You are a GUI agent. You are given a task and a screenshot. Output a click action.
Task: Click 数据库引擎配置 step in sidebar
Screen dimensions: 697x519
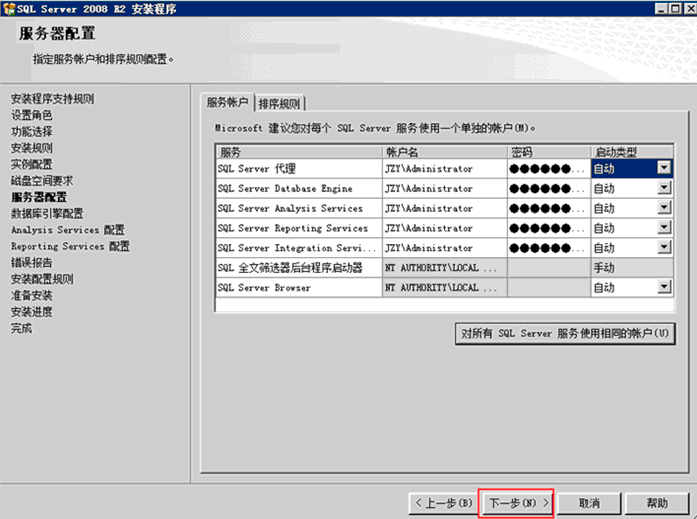tap(47, 213)
